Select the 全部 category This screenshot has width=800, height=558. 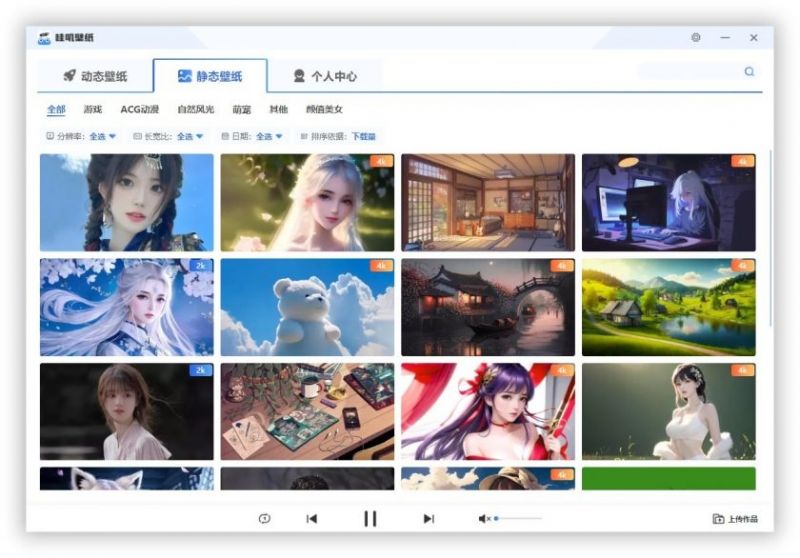pyautogui.click(x=56, y=109)
